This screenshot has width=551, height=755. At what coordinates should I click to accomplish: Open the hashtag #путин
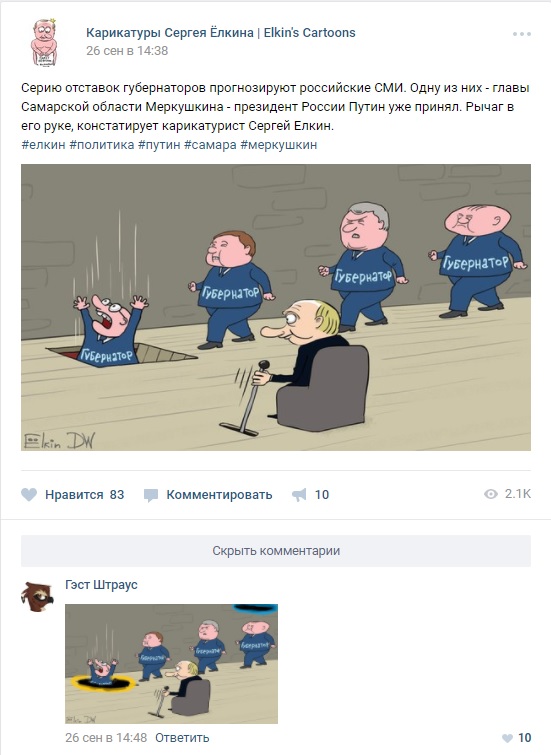click(159, 145)
